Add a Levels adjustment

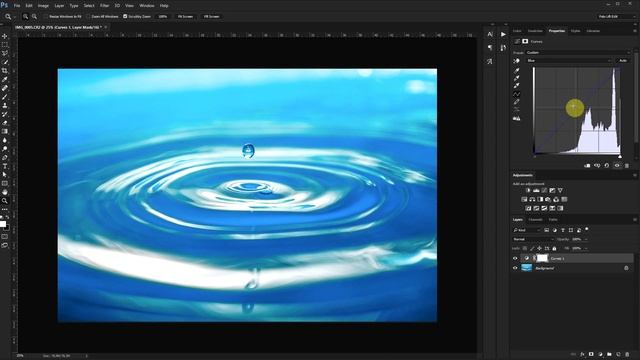(536, 191)
